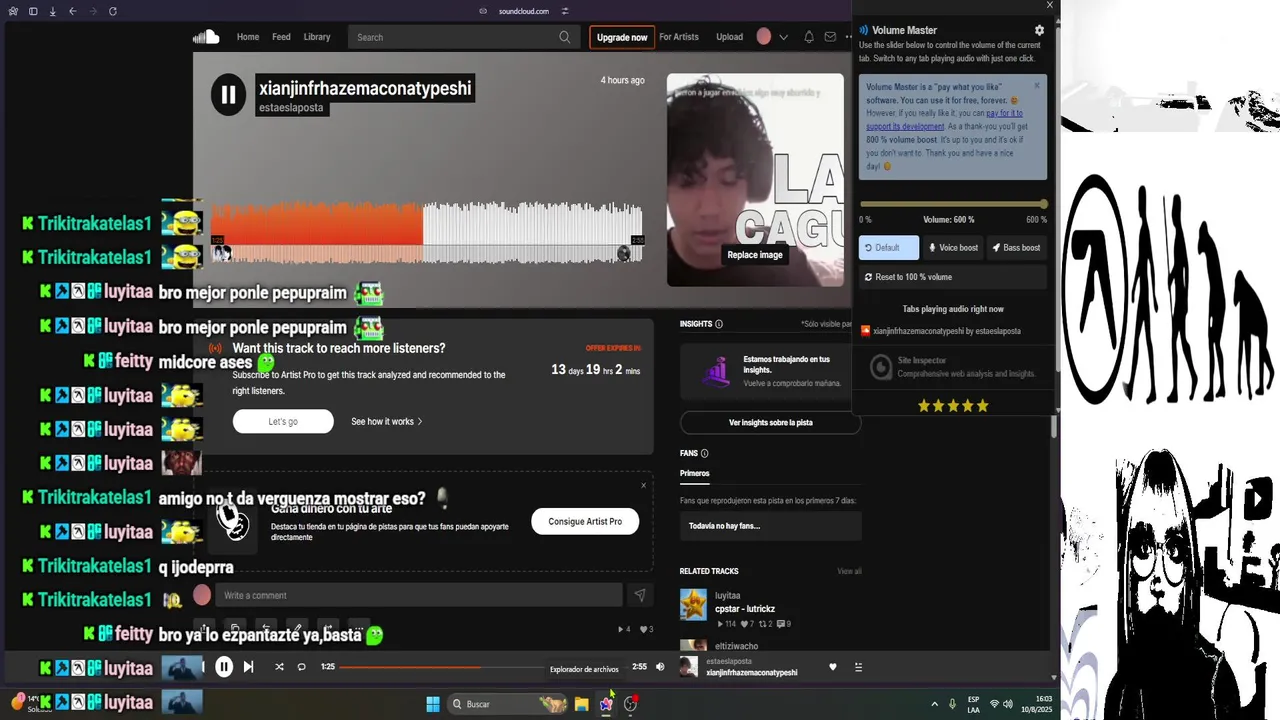Open the notifications bell
Image resolution: width=1280 pixels, height=720 pixels.
pyautogui.click(x=809, y=37)
